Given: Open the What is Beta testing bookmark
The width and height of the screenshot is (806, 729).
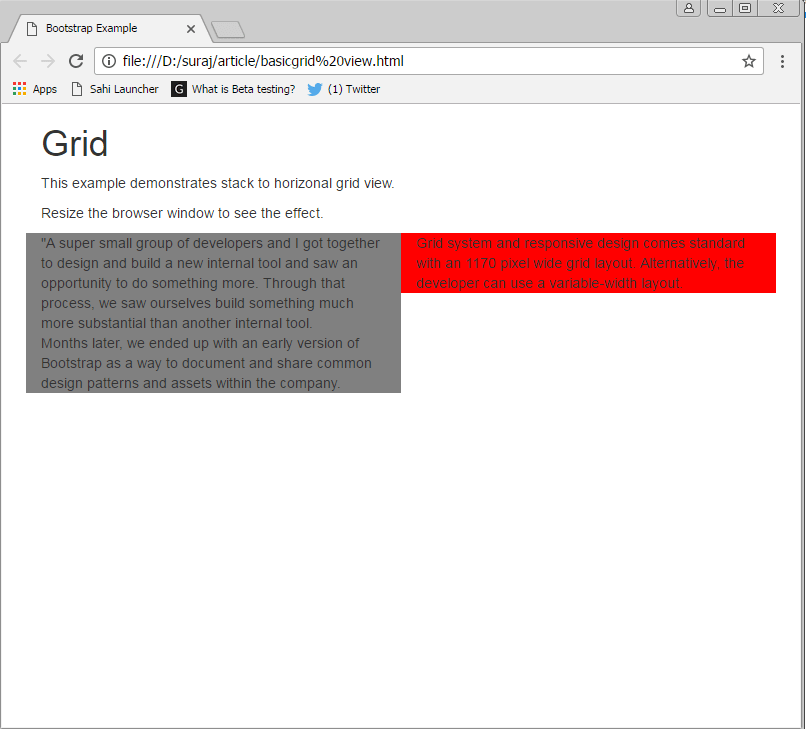Looking at the screenshot, I should point(233,89).
